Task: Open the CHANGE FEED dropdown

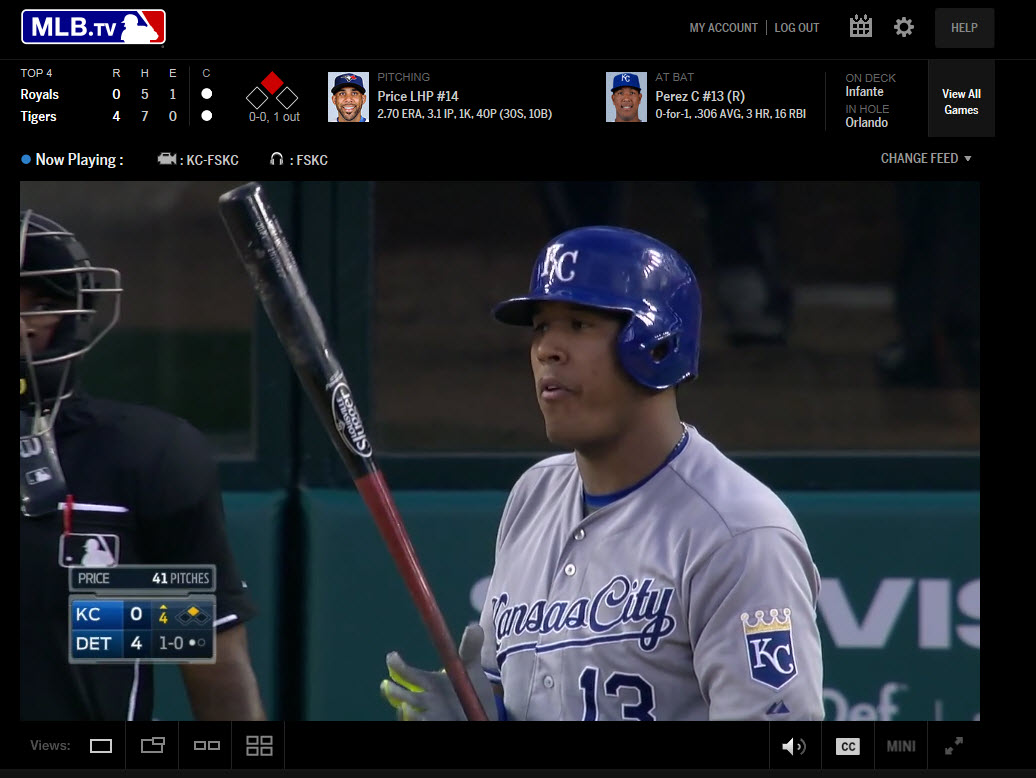Action: coord(926,159)
